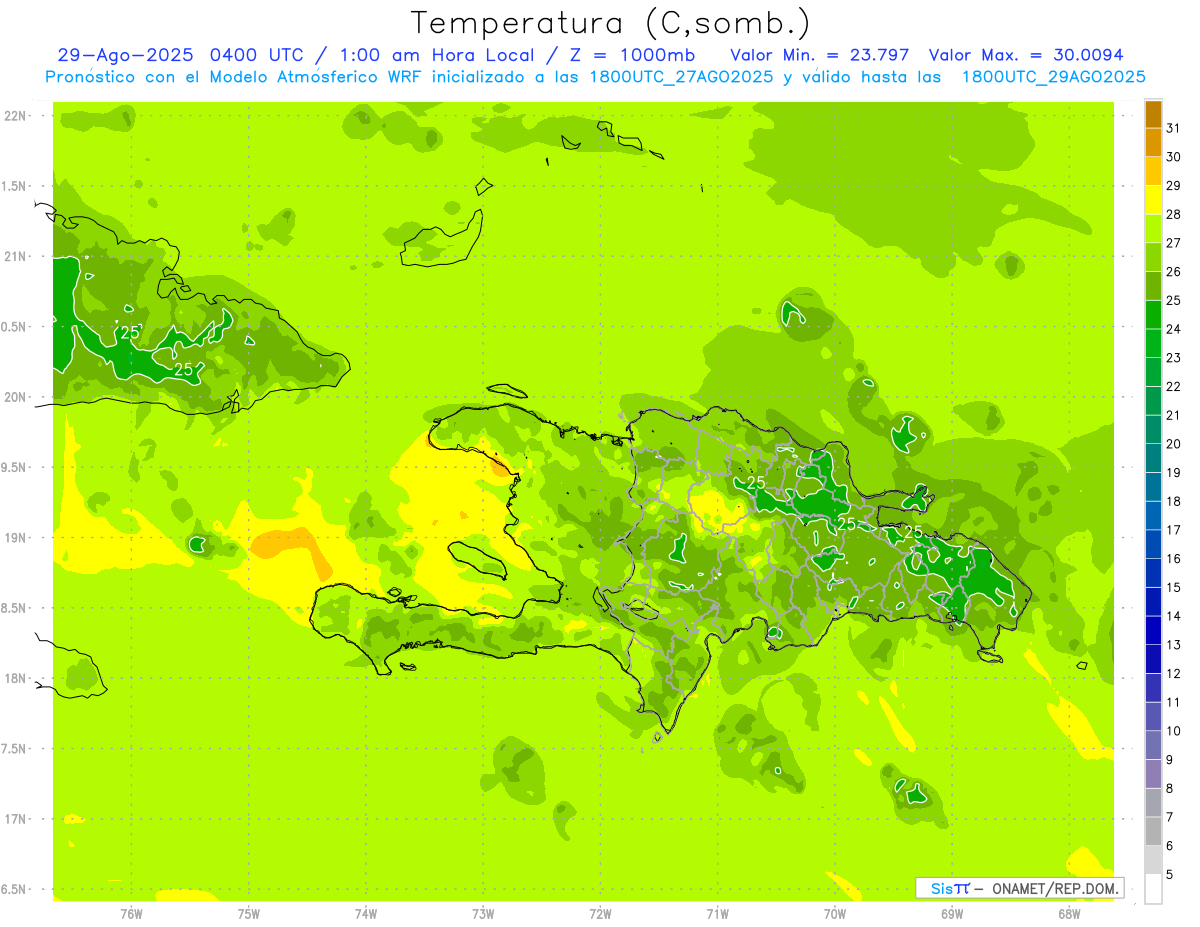This screenshot has width=1200, height=927.
Task: Click the 20N latitude axis label
Action: [14, 398]
